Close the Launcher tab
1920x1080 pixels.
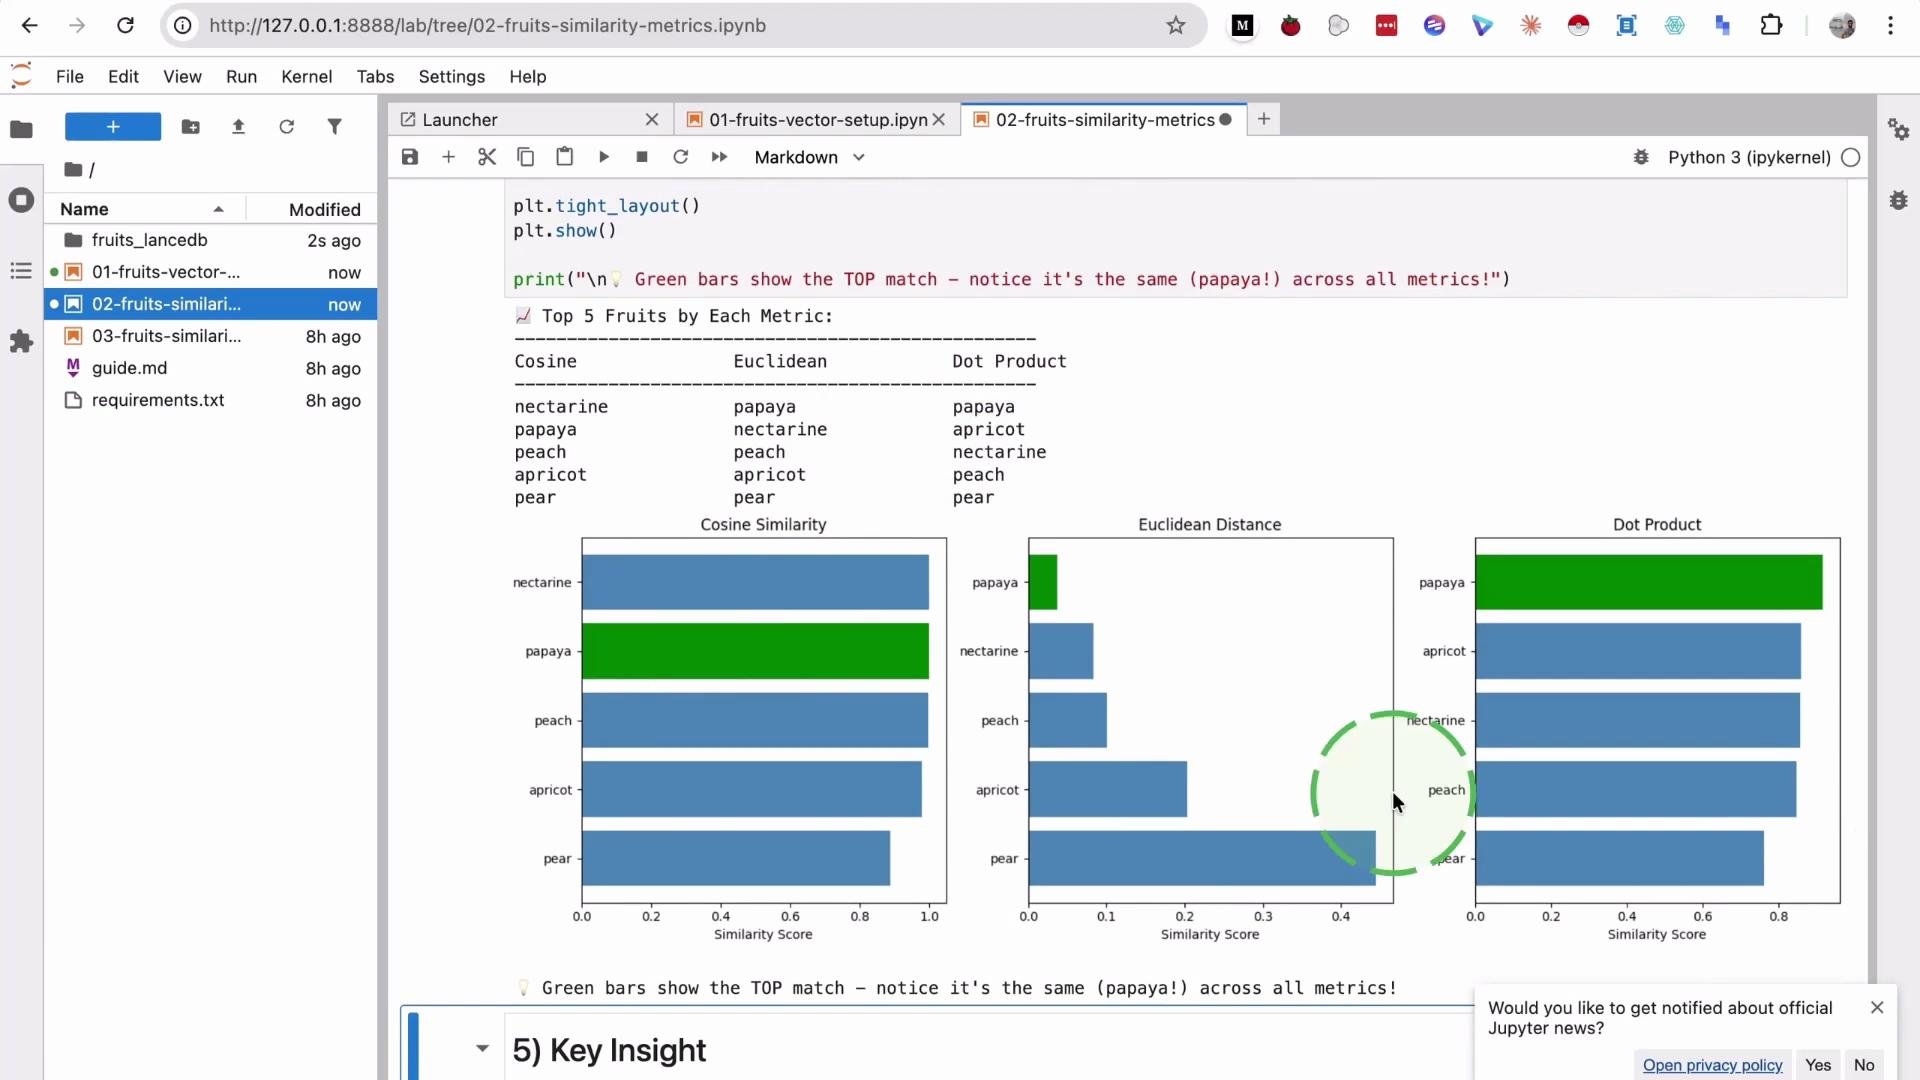tap(652, 120)
